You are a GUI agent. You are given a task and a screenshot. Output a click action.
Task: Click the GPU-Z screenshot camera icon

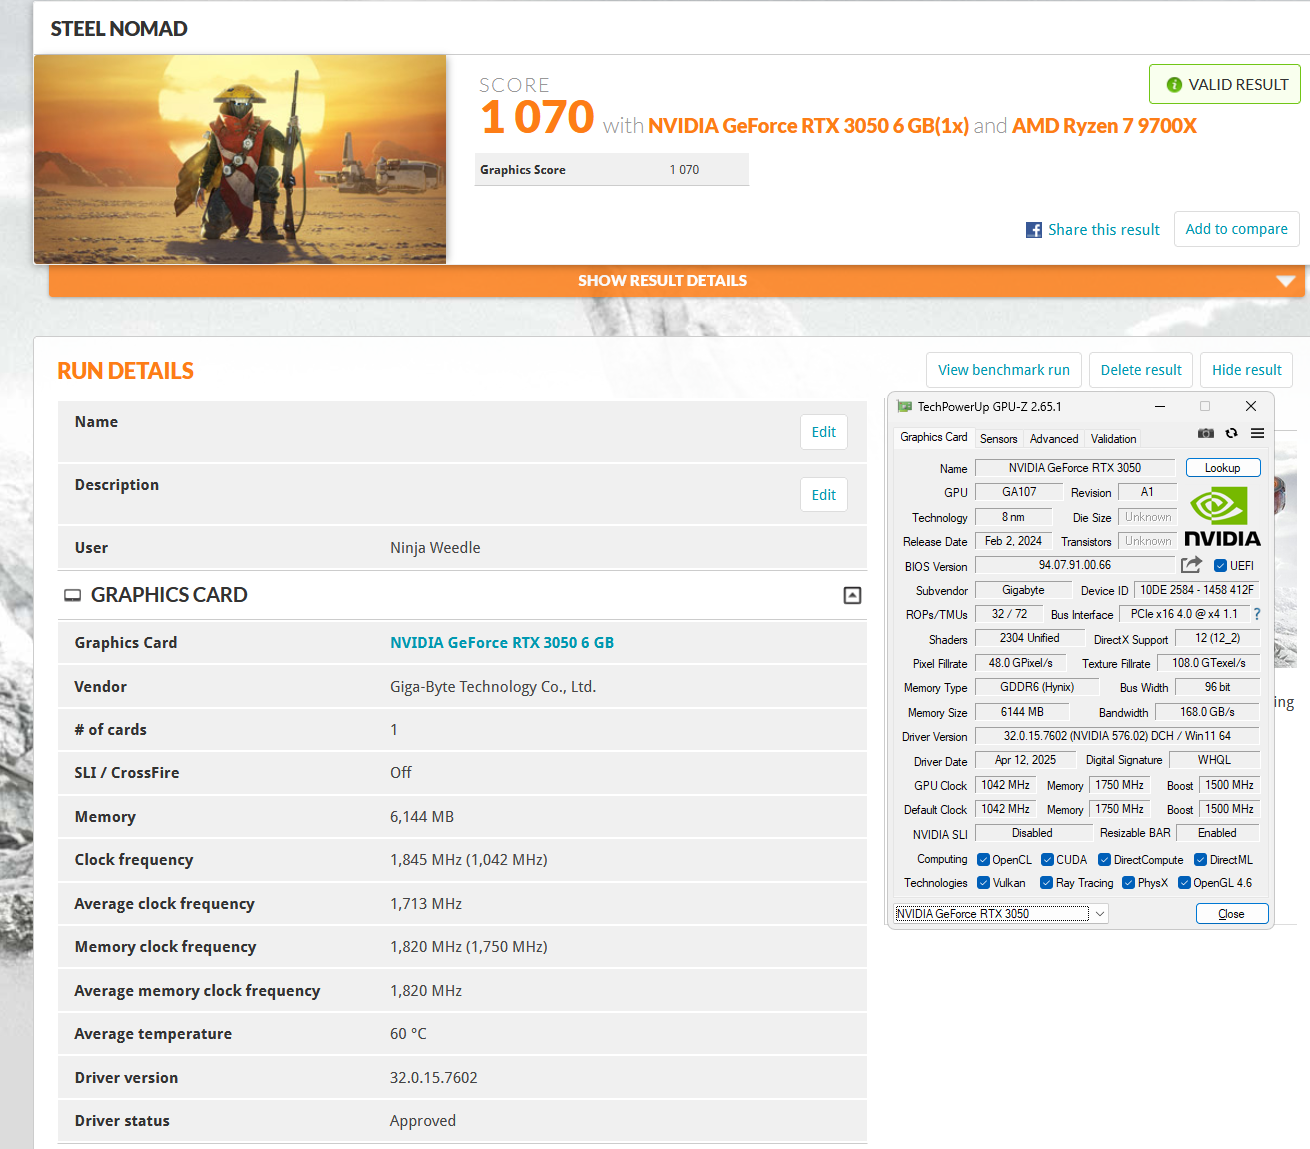[1206, 433]
